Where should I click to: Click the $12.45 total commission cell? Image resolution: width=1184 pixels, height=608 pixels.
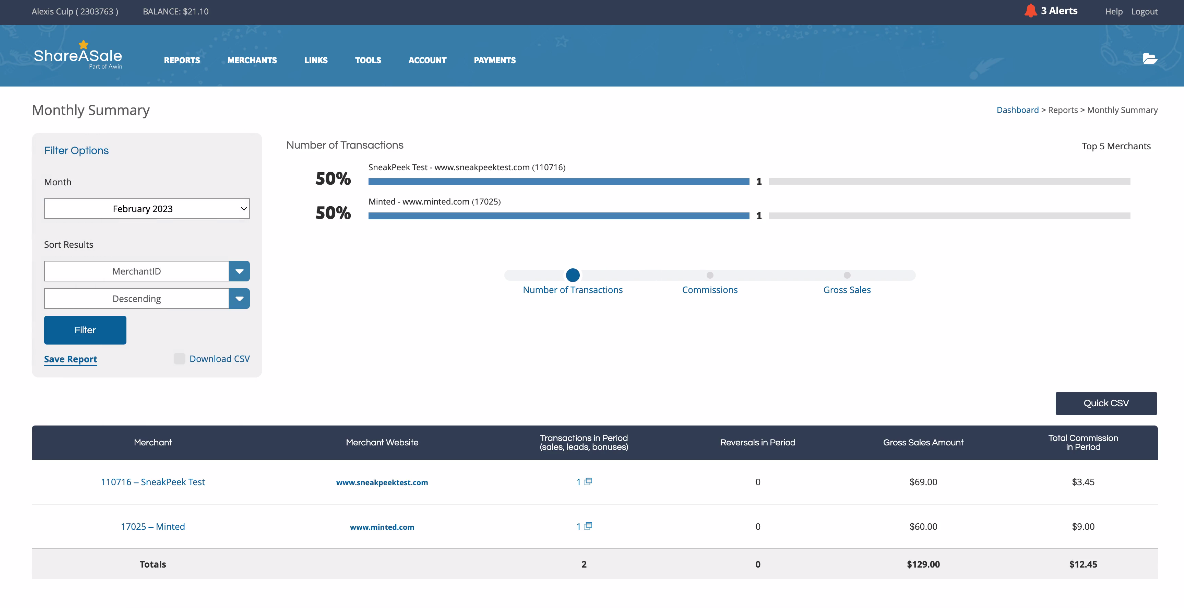click(x=1083, y=564)
